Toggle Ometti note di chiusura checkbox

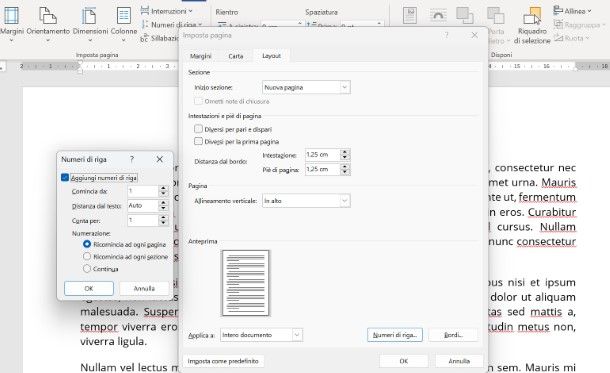point(198,101)
